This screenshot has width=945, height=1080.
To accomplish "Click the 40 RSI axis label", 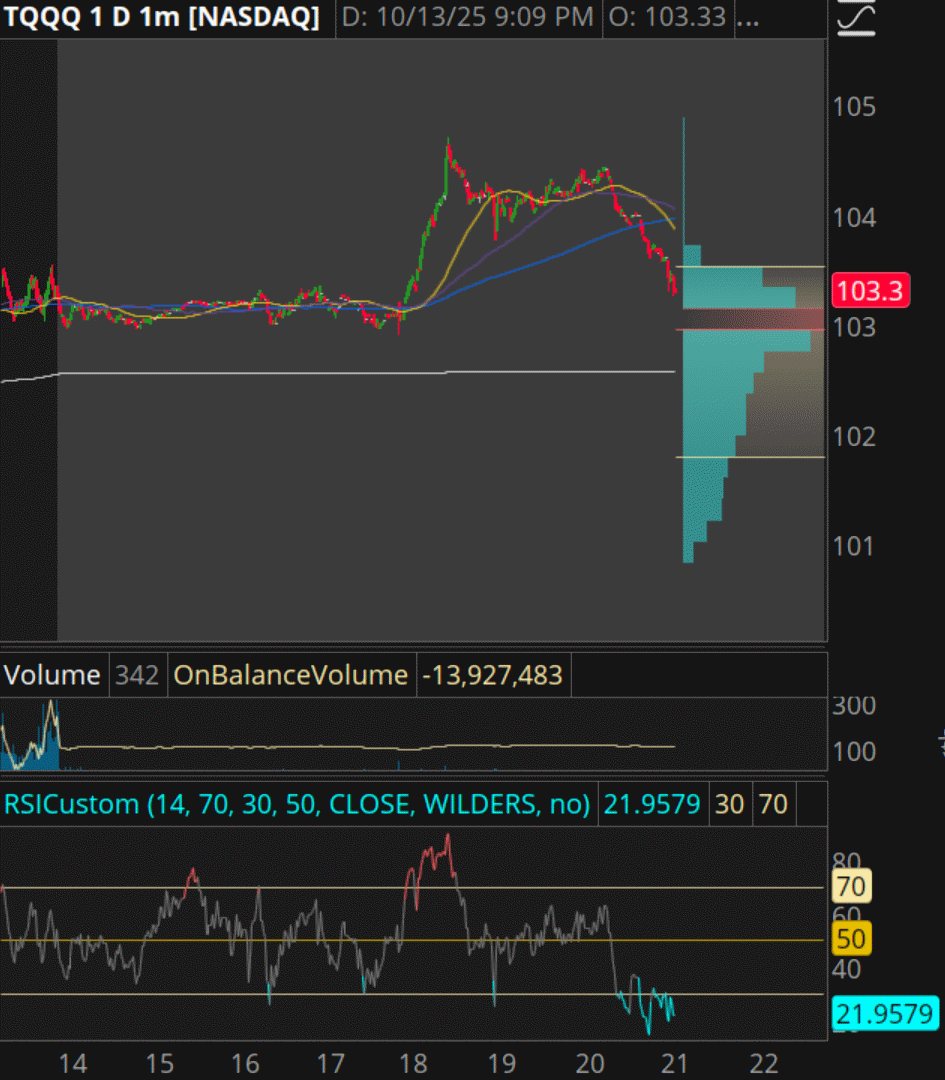I will point(847,970).
